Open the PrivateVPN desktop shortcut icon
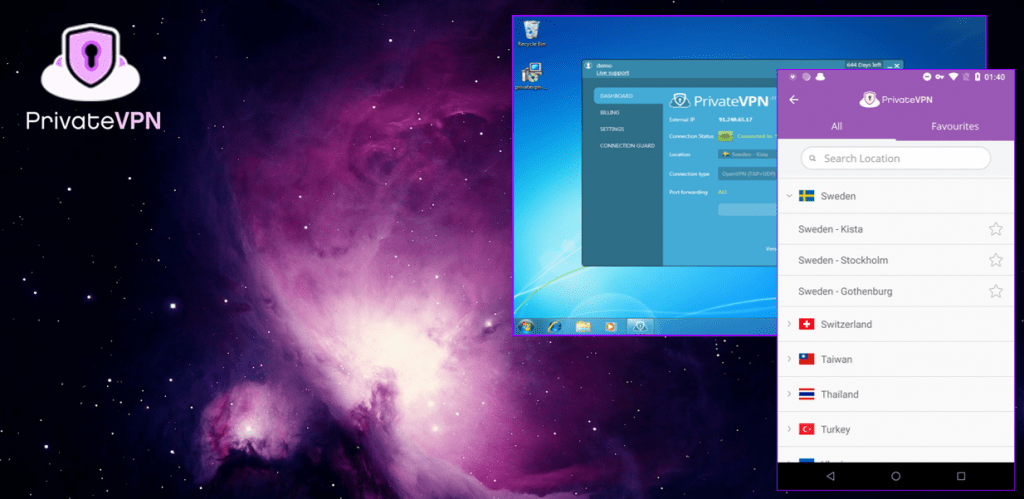The width and height of the screenshot is (1024, 499). point(531,74)
